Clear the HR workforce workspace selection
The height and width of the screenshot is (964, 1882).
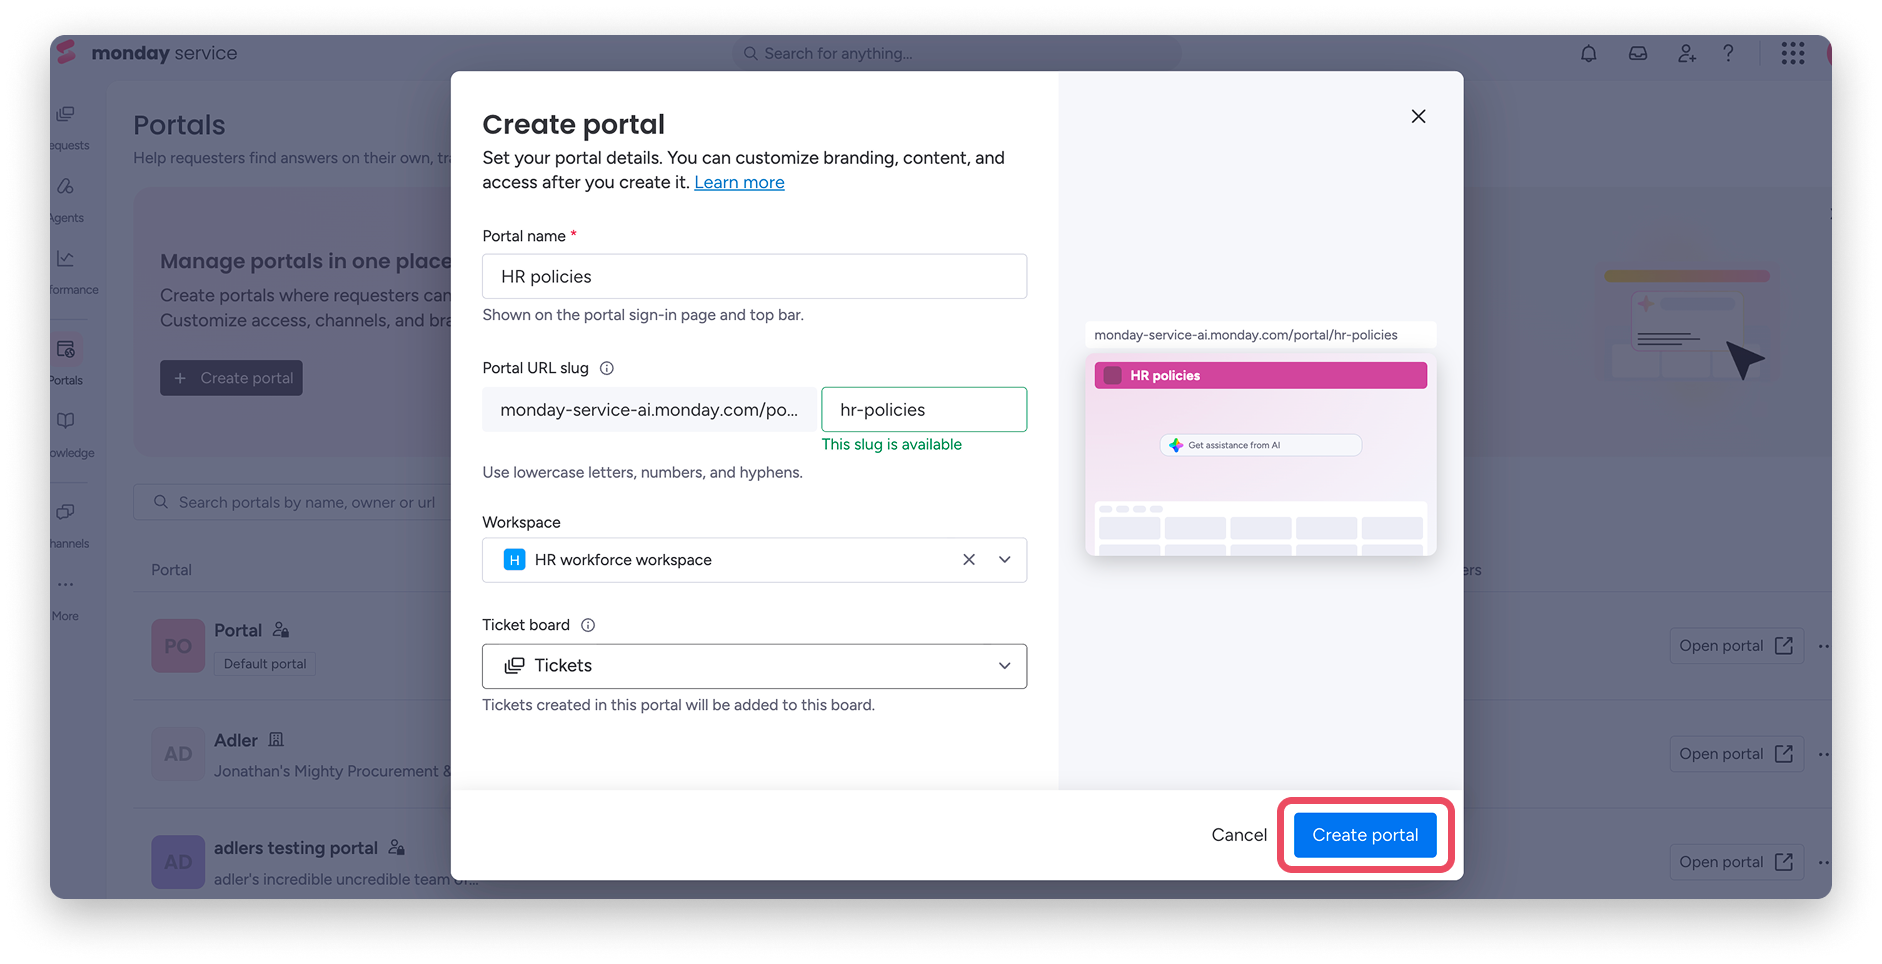(x=968, y=560)
